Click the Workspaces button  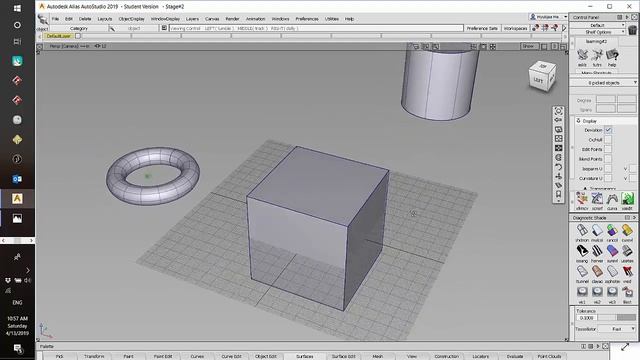tap(516, 28)
